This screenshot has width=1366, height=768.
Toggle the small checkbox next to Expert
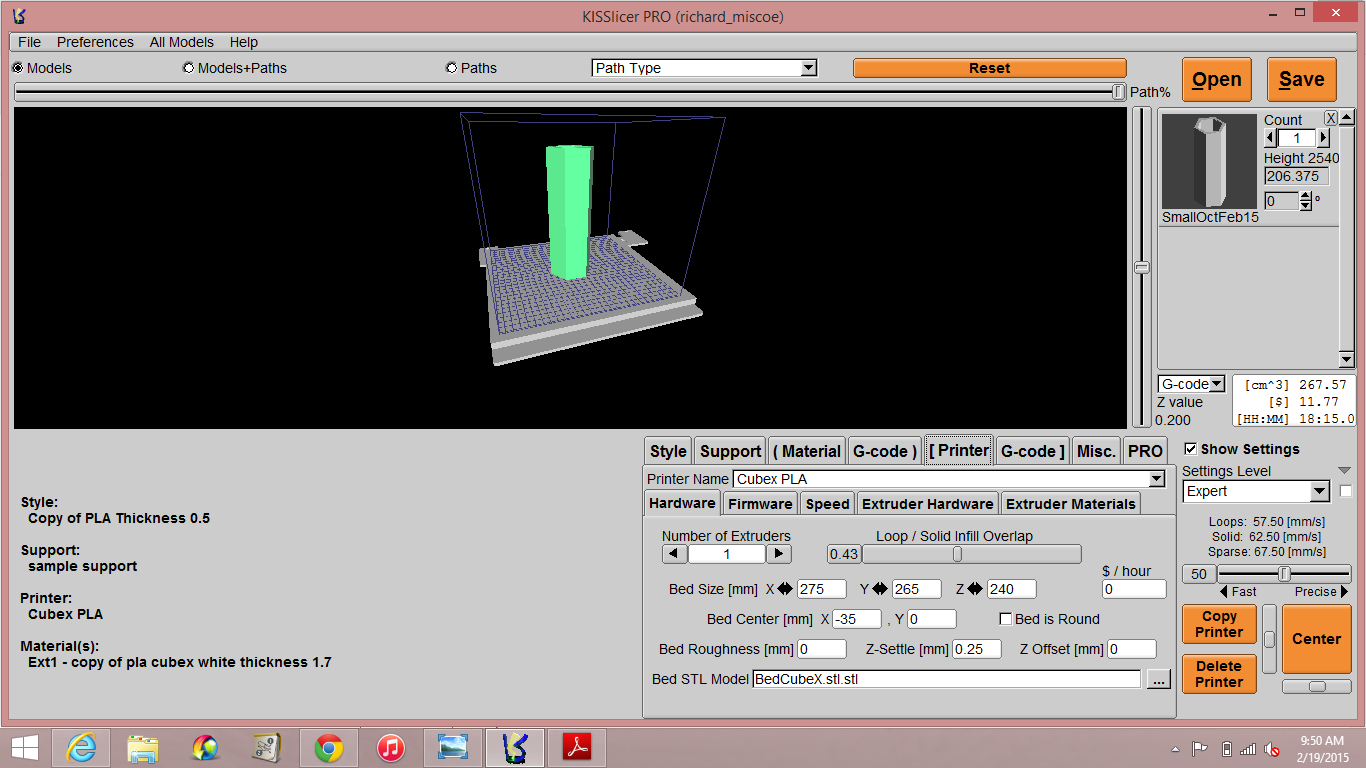[1346, 491]
